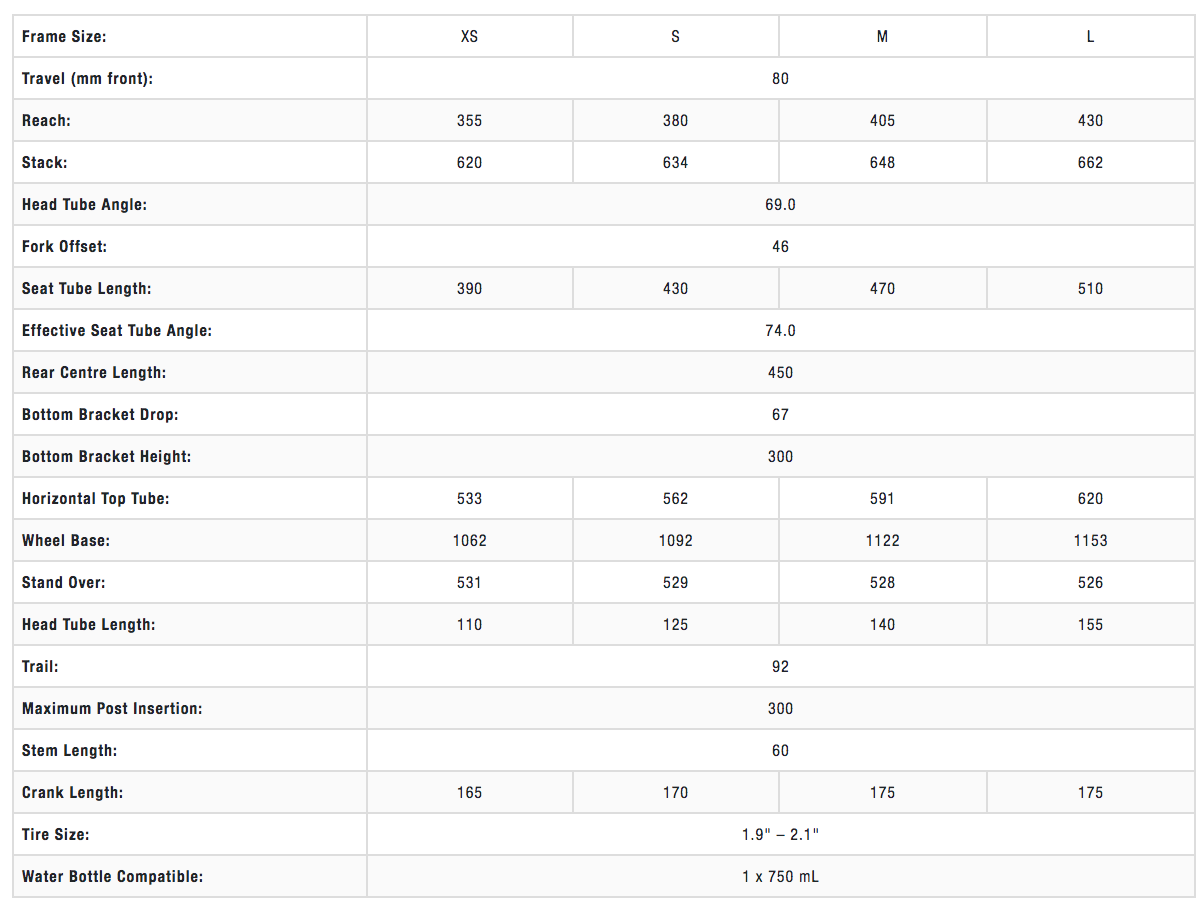Select Reach value 355 for XS

469,121
